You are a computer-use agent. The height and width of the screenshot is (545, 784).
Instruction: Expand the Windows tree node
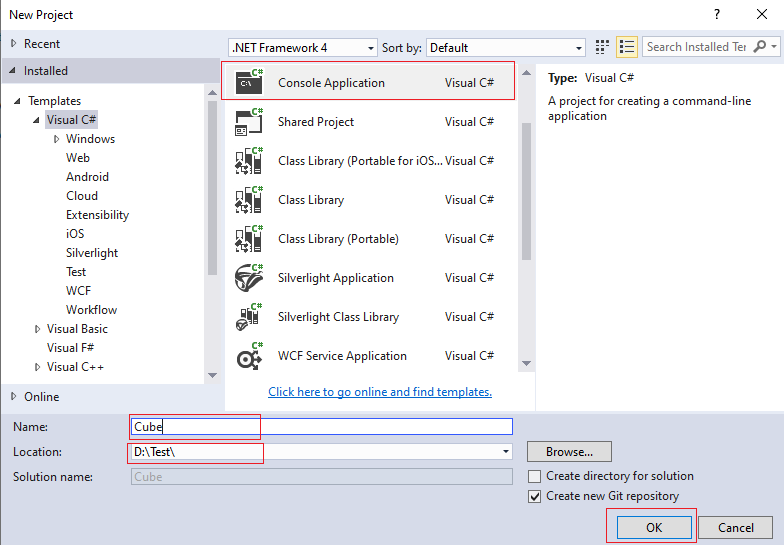pos(56,139)
